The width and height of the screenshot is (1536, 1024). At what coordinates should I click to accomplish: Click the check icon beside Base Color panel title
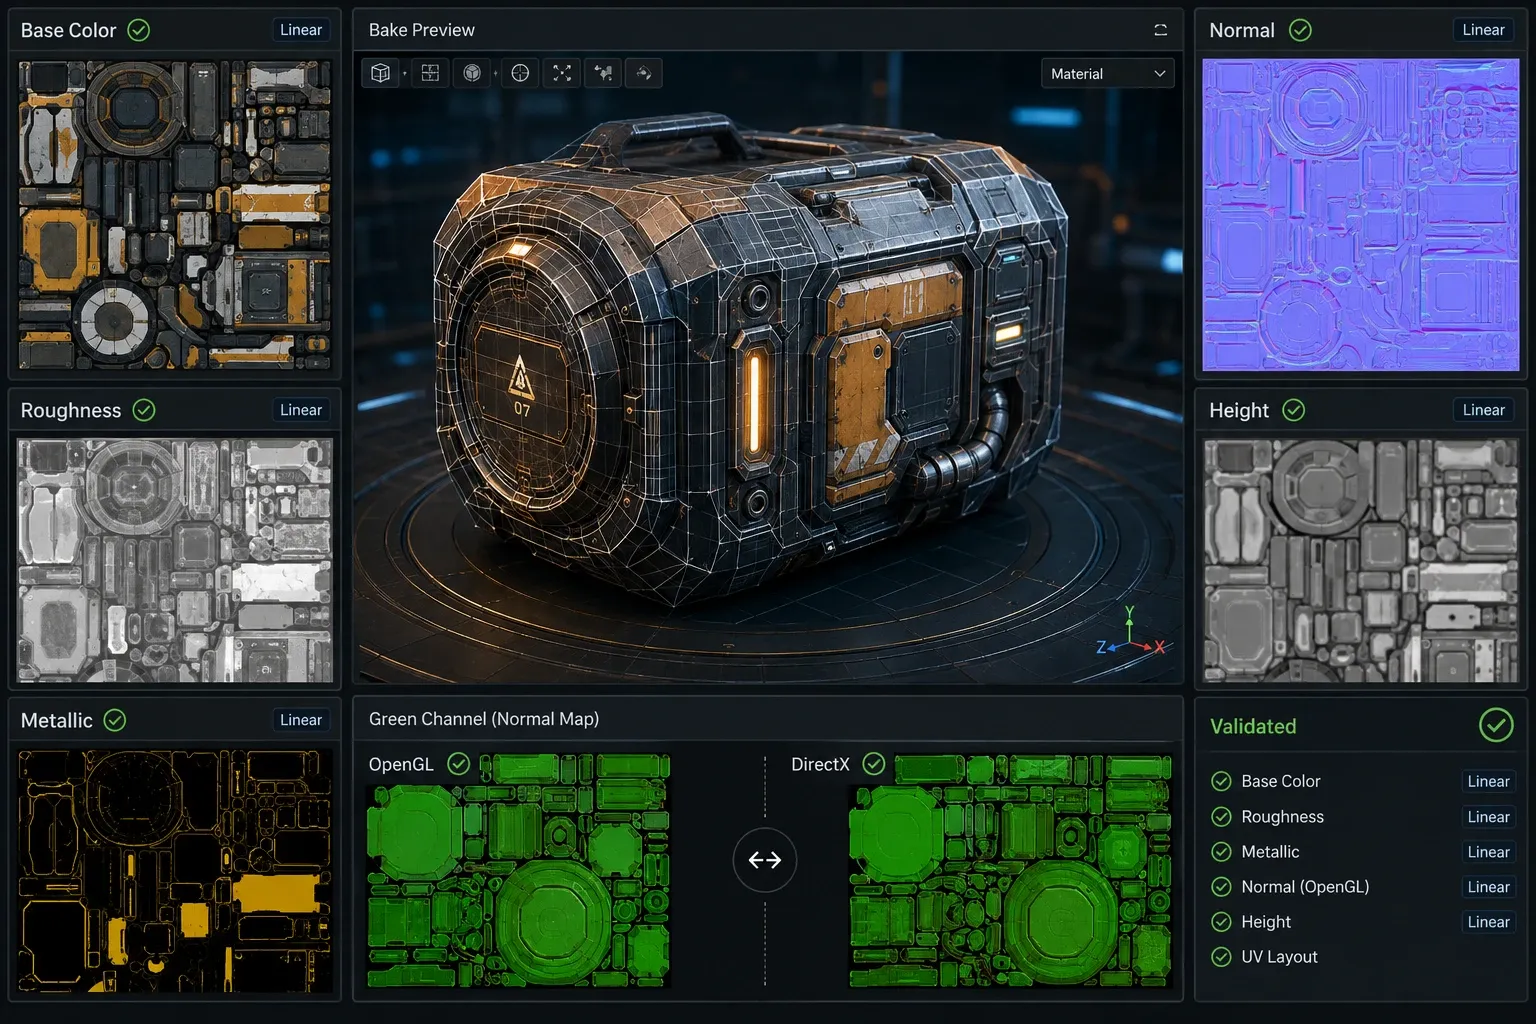139,30
